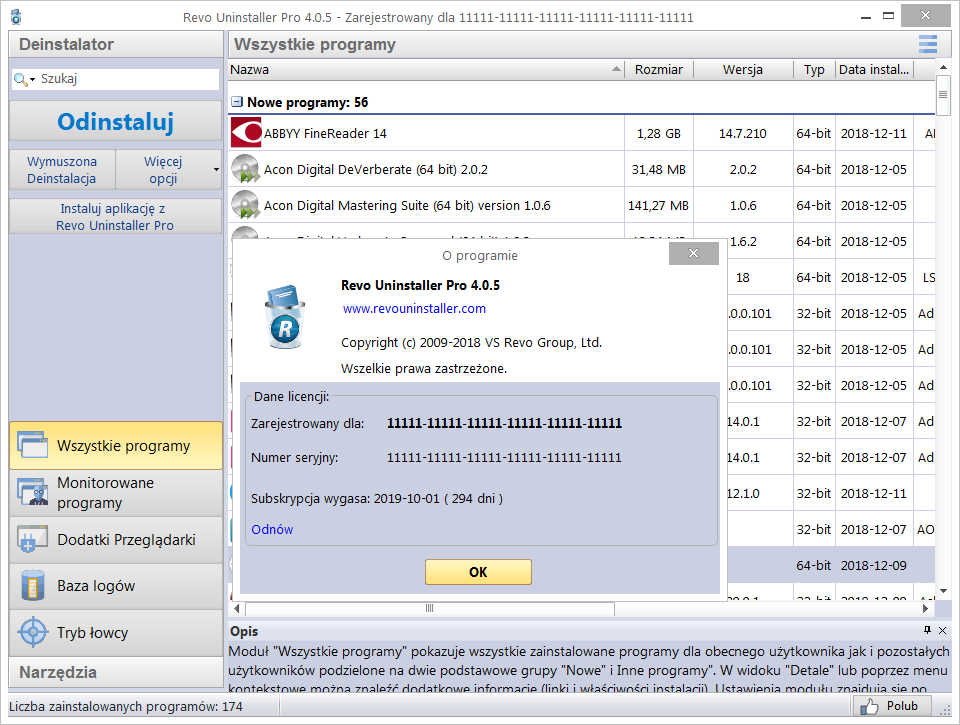Screen dimensions: 960x725
Task: Click the bold registered-to license key text
Action: (504, 423)
